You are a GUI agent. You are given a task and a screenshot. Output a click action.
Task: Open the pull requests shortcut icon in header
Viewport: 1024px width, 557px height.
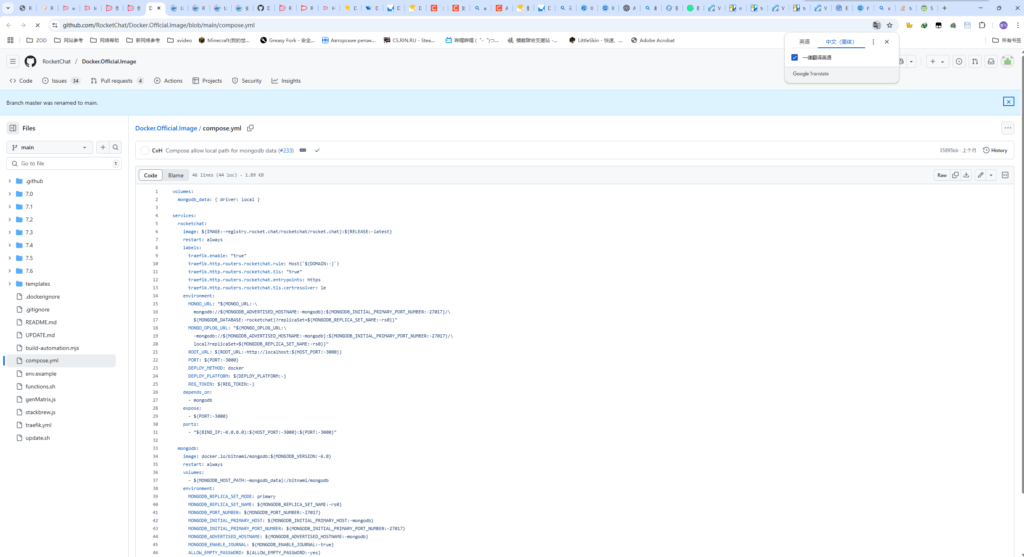975,61
